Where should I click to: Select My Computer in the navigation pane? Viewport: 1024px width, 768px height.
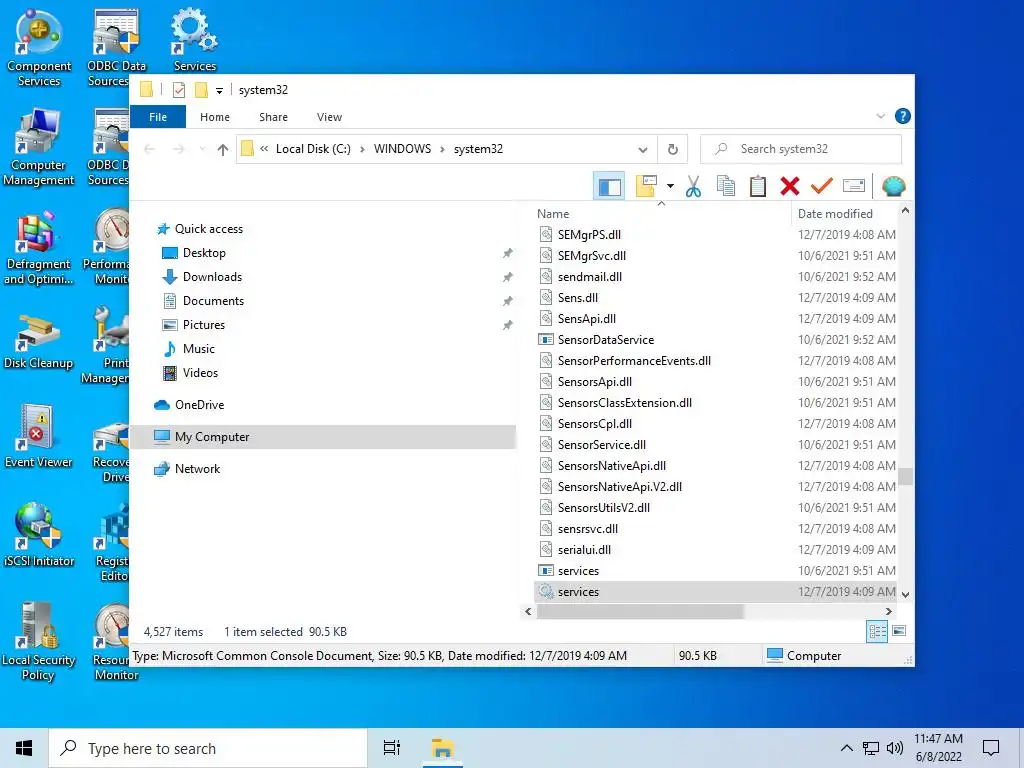(x=323, y=437)
